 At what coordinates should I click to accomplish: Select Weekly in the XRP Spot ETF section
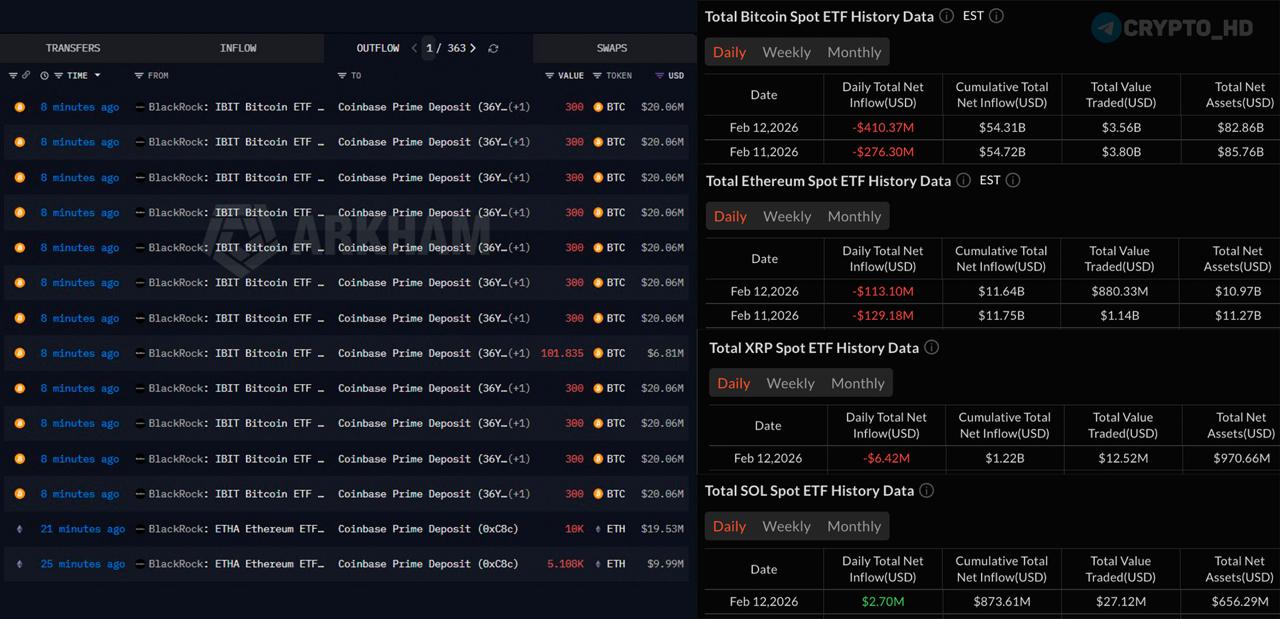coord(790,383)
